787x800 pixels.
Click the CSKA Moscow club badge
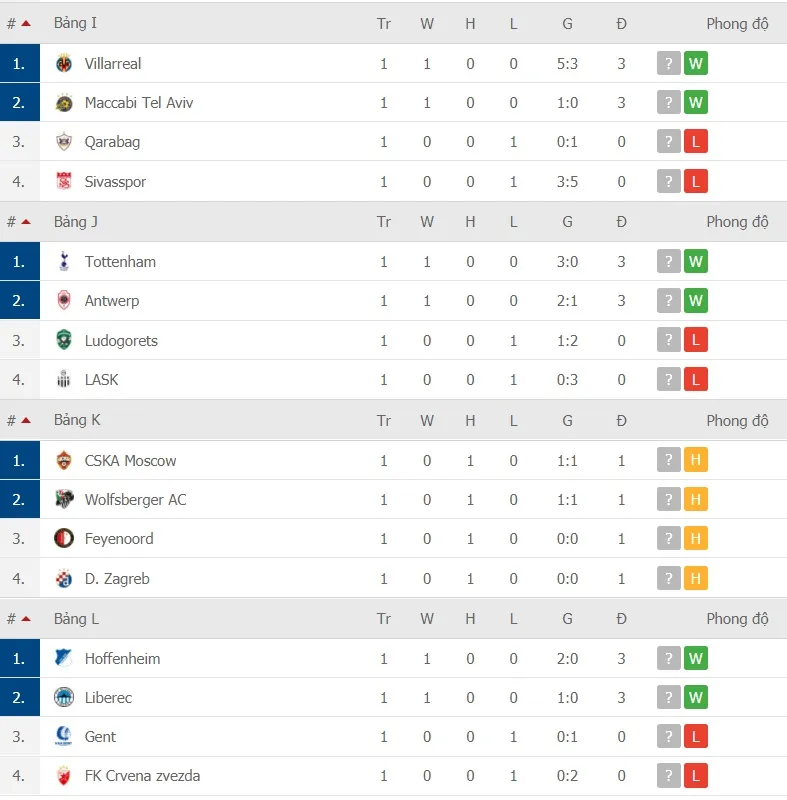(x=65, y=460)
